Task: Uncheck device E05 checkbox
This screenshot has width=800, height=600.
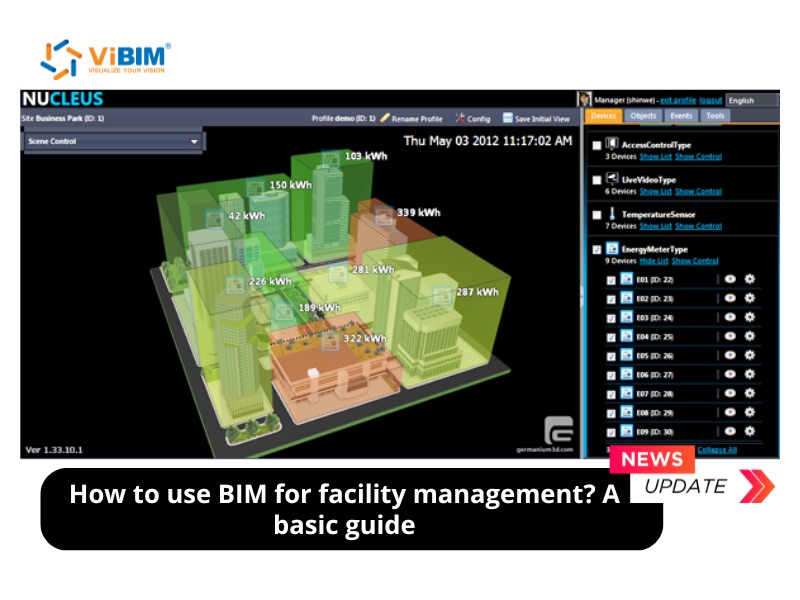Action: 611,356
